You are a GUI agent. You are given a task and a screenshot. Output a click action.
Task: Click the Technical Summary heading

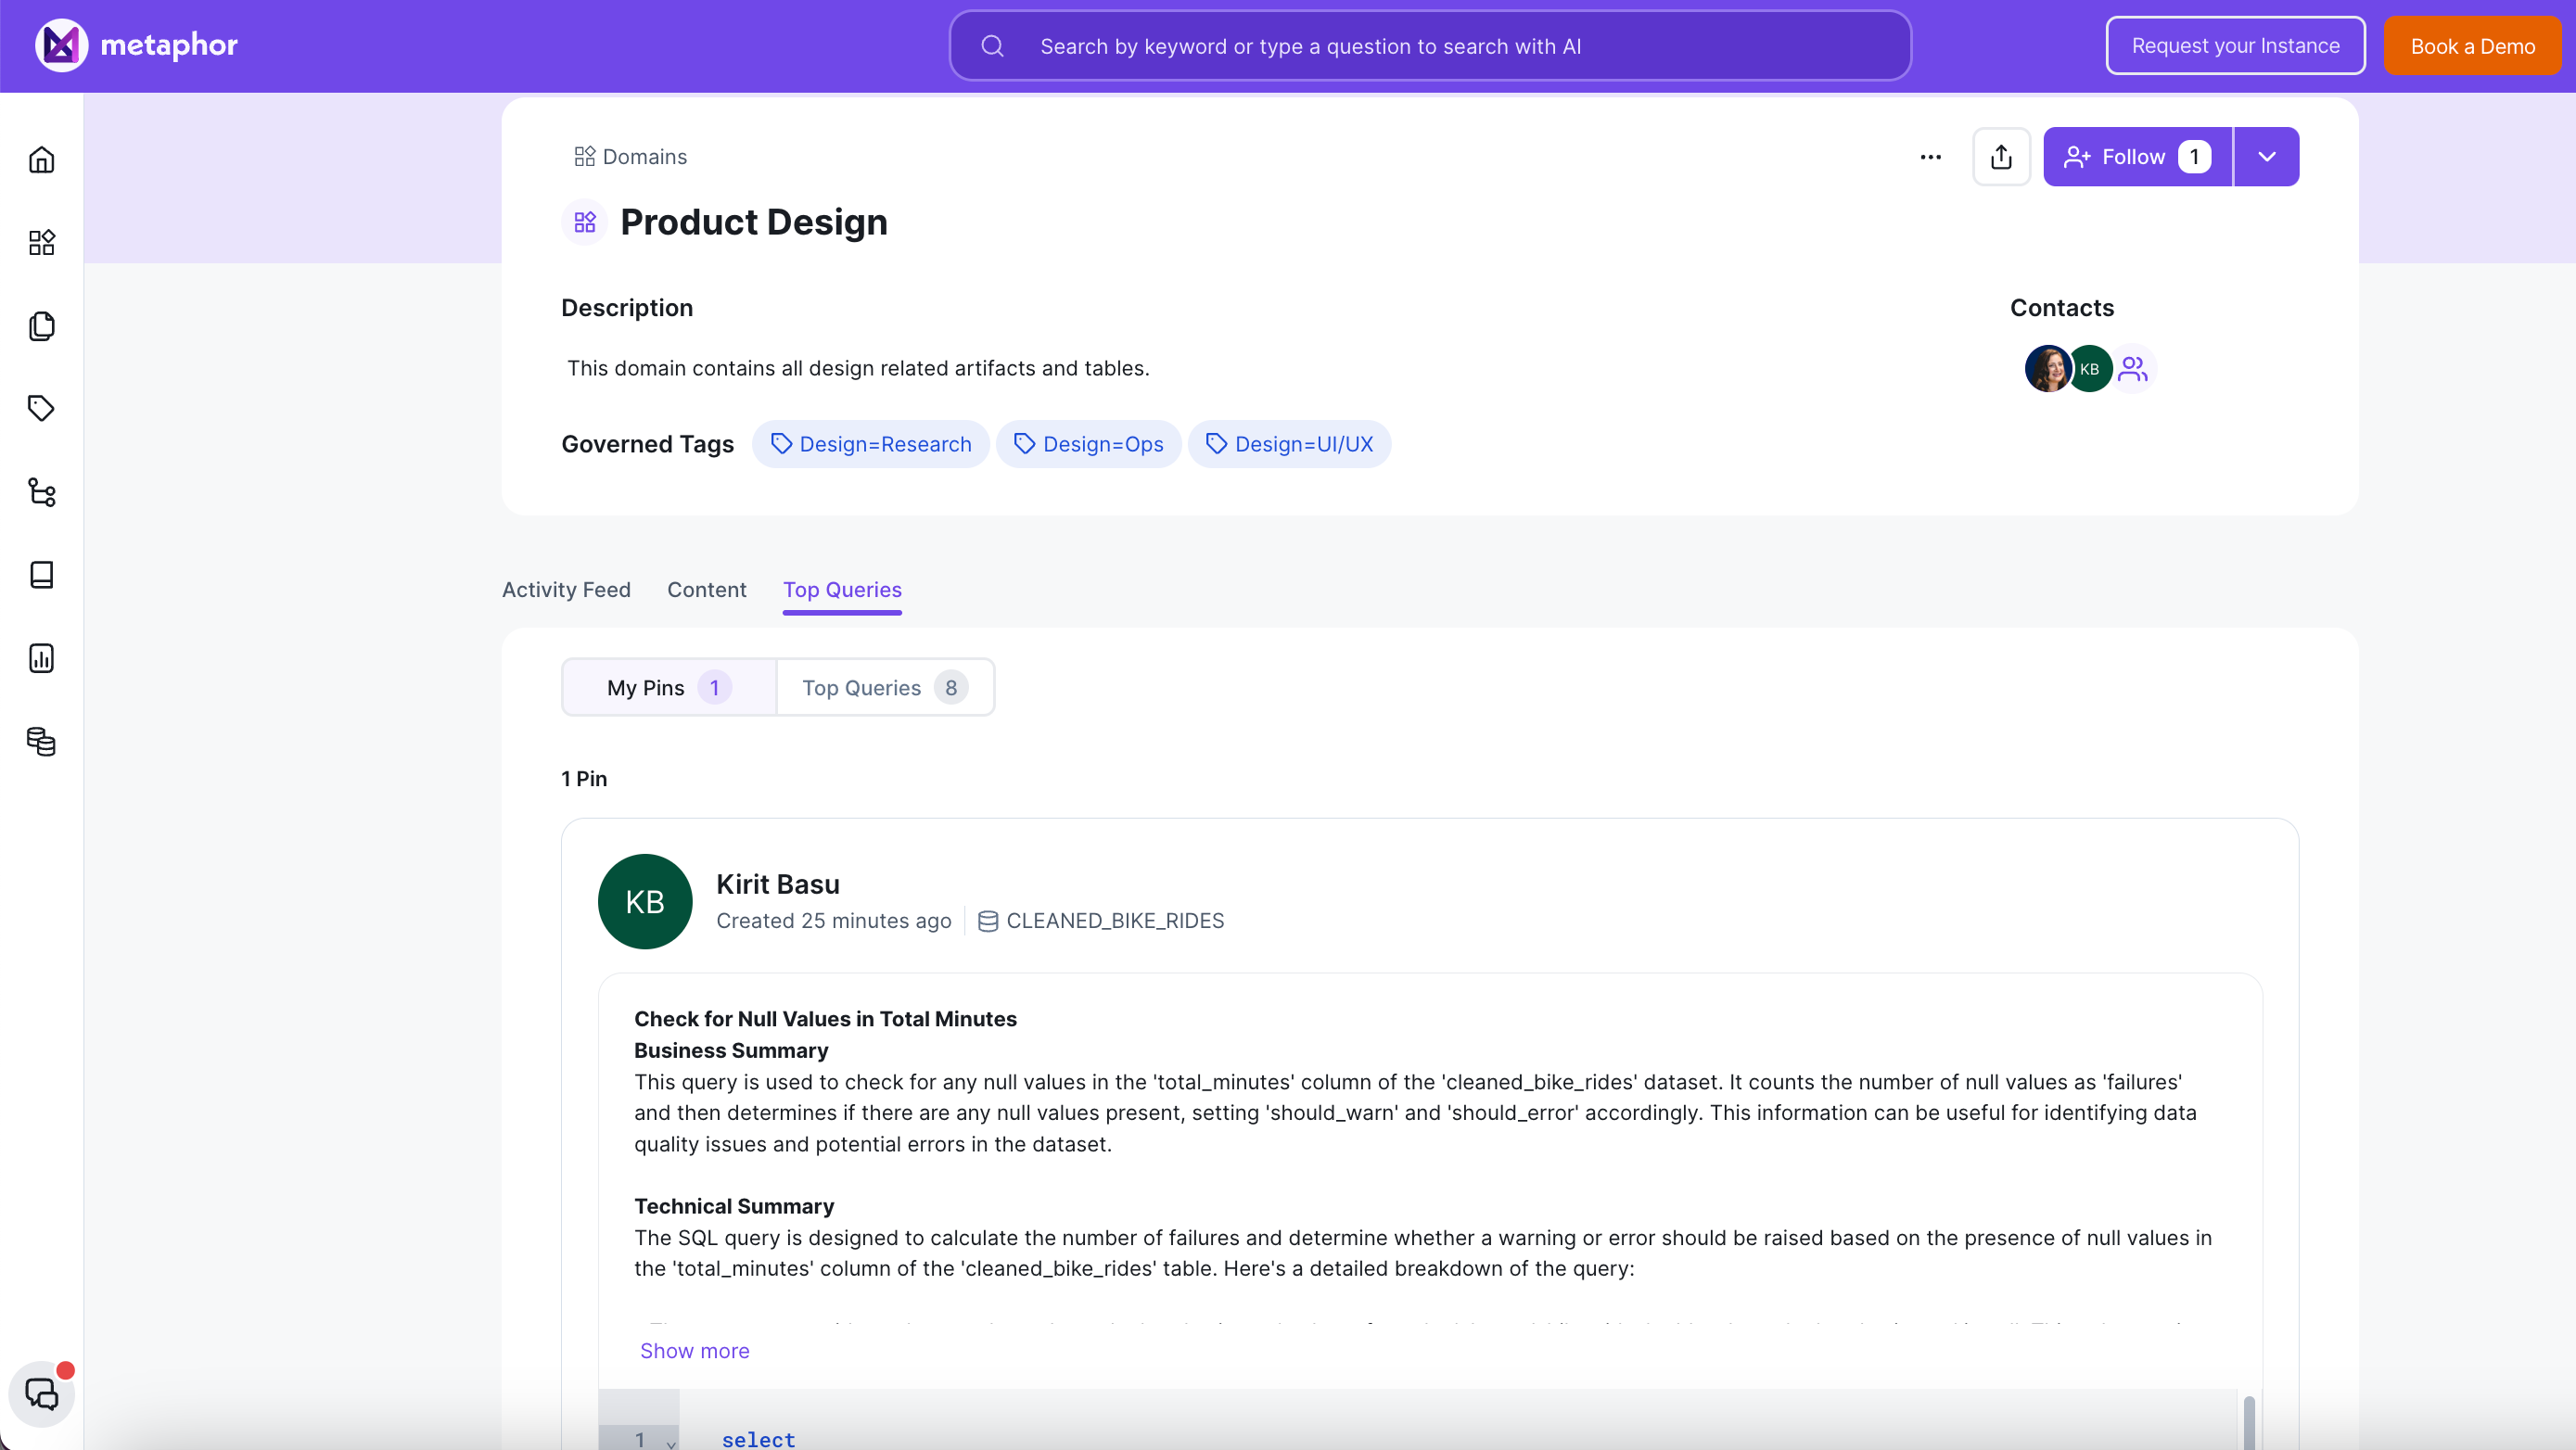(734, 1206)
